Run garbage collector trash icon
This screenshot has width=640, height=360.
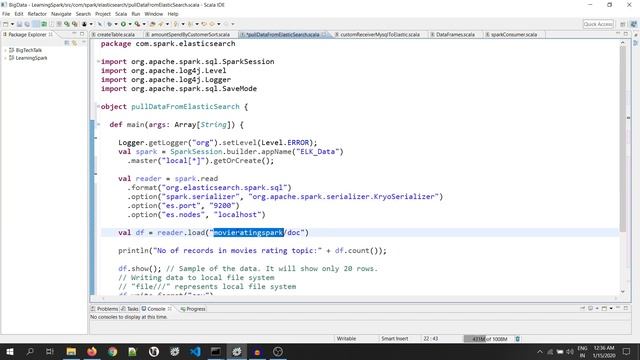point(518,339)
